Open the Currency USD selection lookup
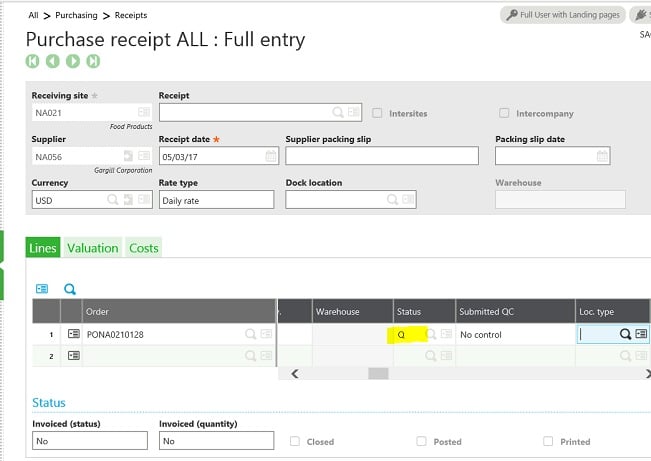 [x=112, y=200]
